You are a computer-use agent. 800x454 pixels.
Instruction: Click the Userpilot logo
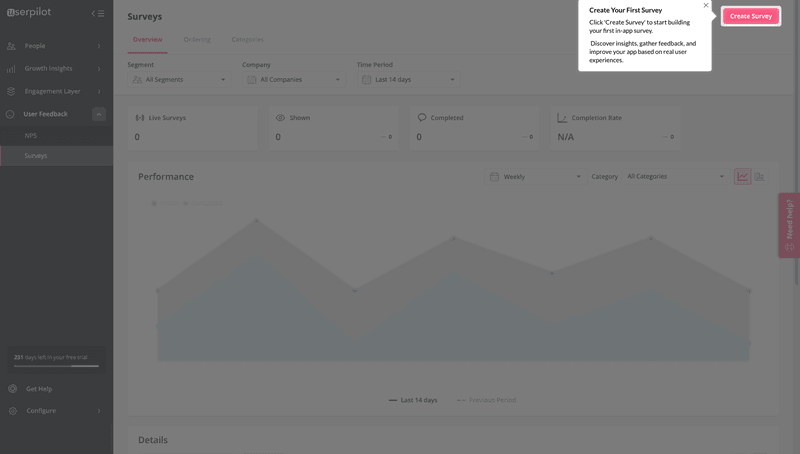point(29,12)
